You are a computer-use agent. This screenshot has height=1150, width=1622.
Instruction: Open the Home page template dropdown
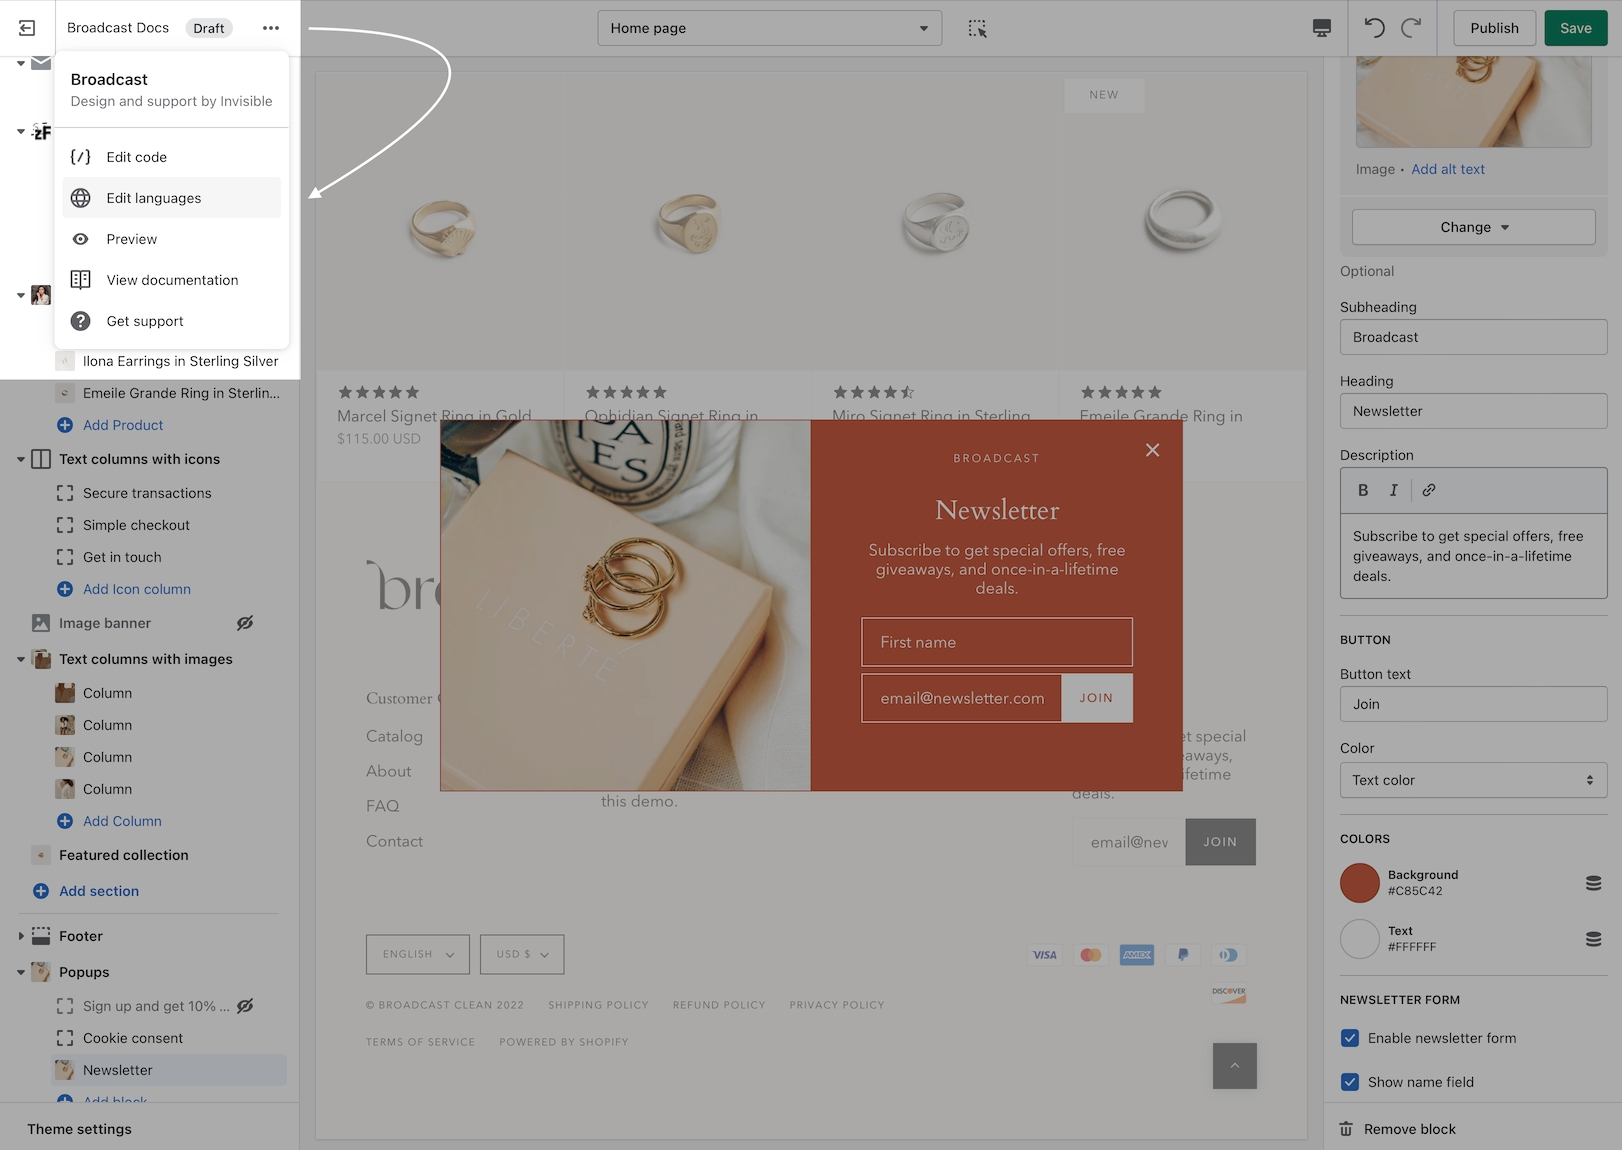tap(769, 28)
